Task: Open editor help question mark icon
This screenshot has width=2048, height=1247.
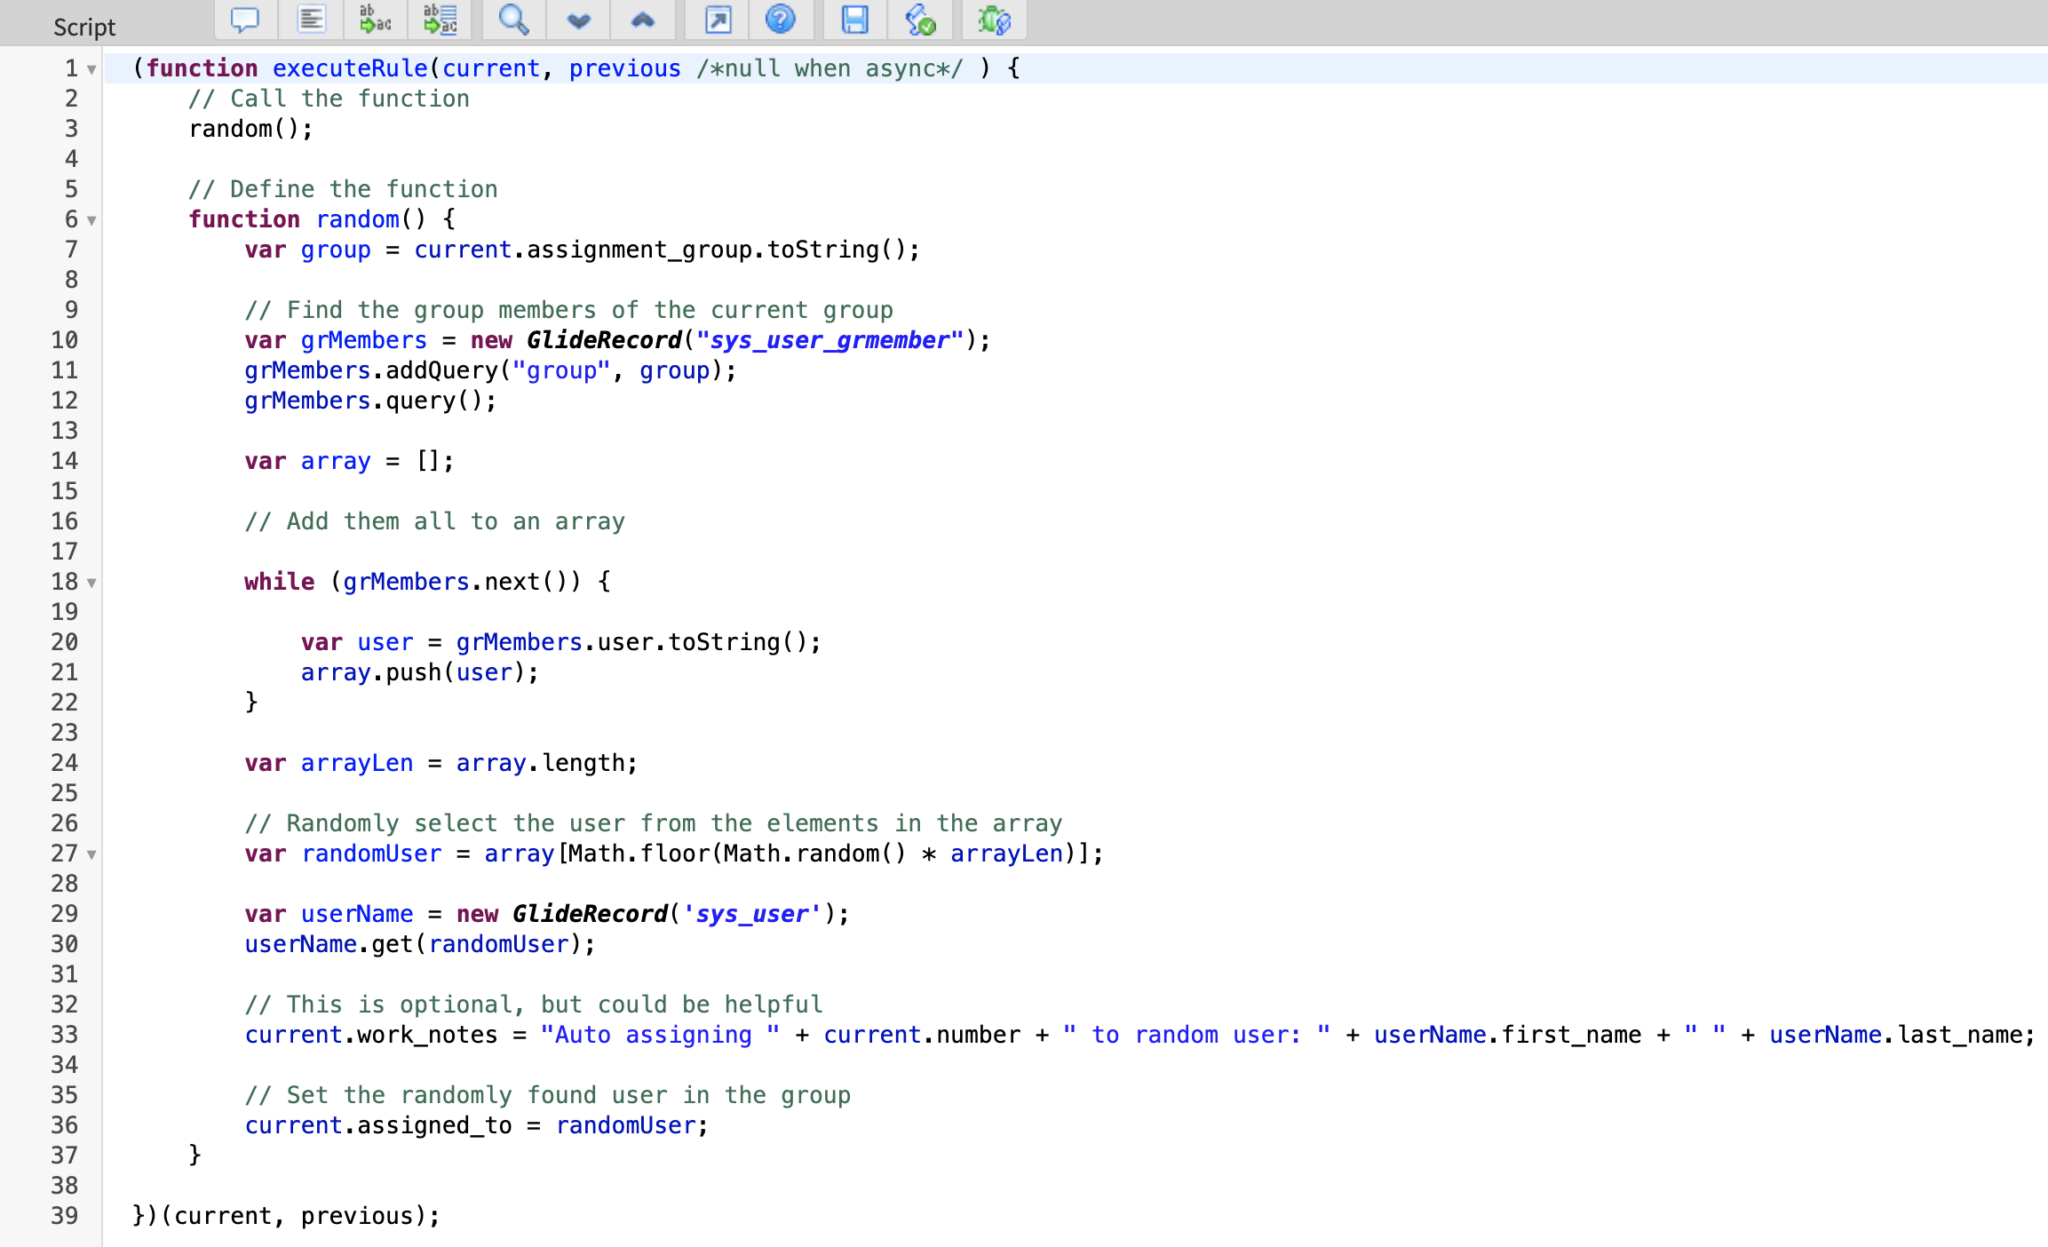Action: click(780, 20)
